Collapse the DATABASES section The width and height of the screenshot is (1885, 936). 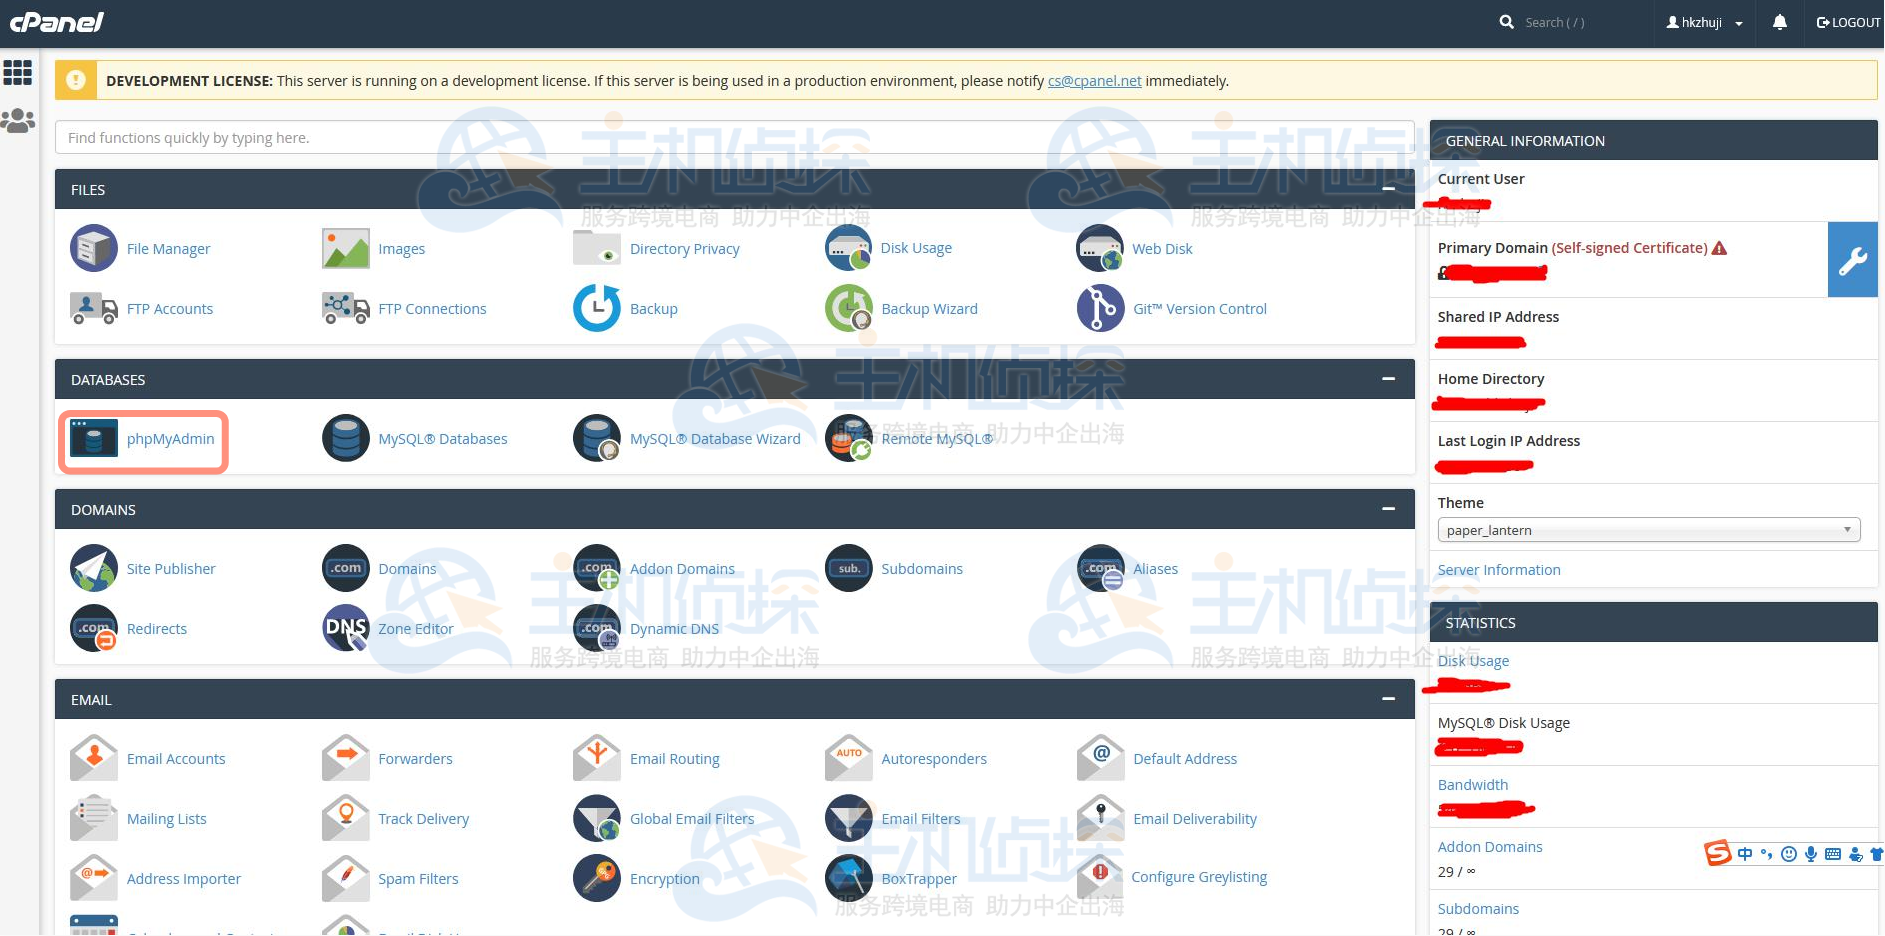(x=1388, y=379)
